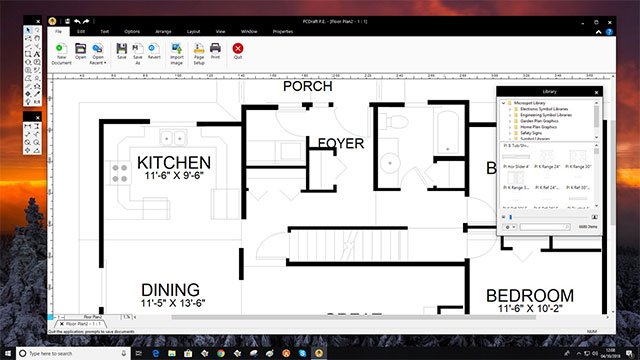Open the Properties ribbon tab
This screenshot has height=360, width=640.
coord(283,31)
